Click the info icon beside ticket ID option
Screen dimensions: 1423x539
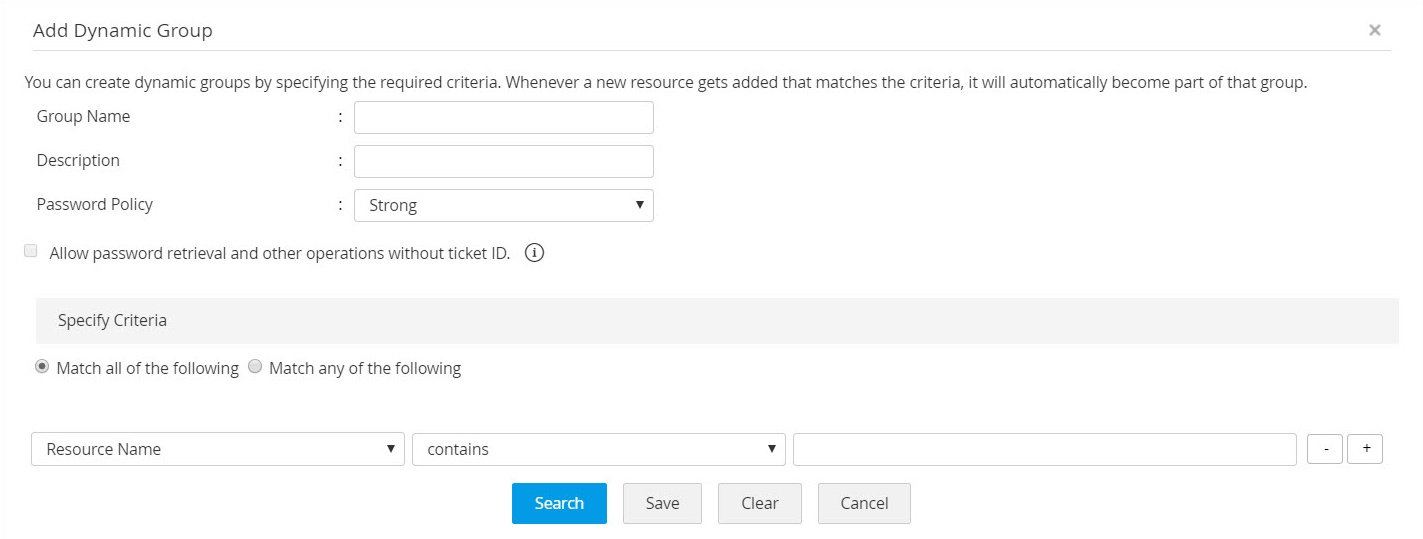pos(534,253)
